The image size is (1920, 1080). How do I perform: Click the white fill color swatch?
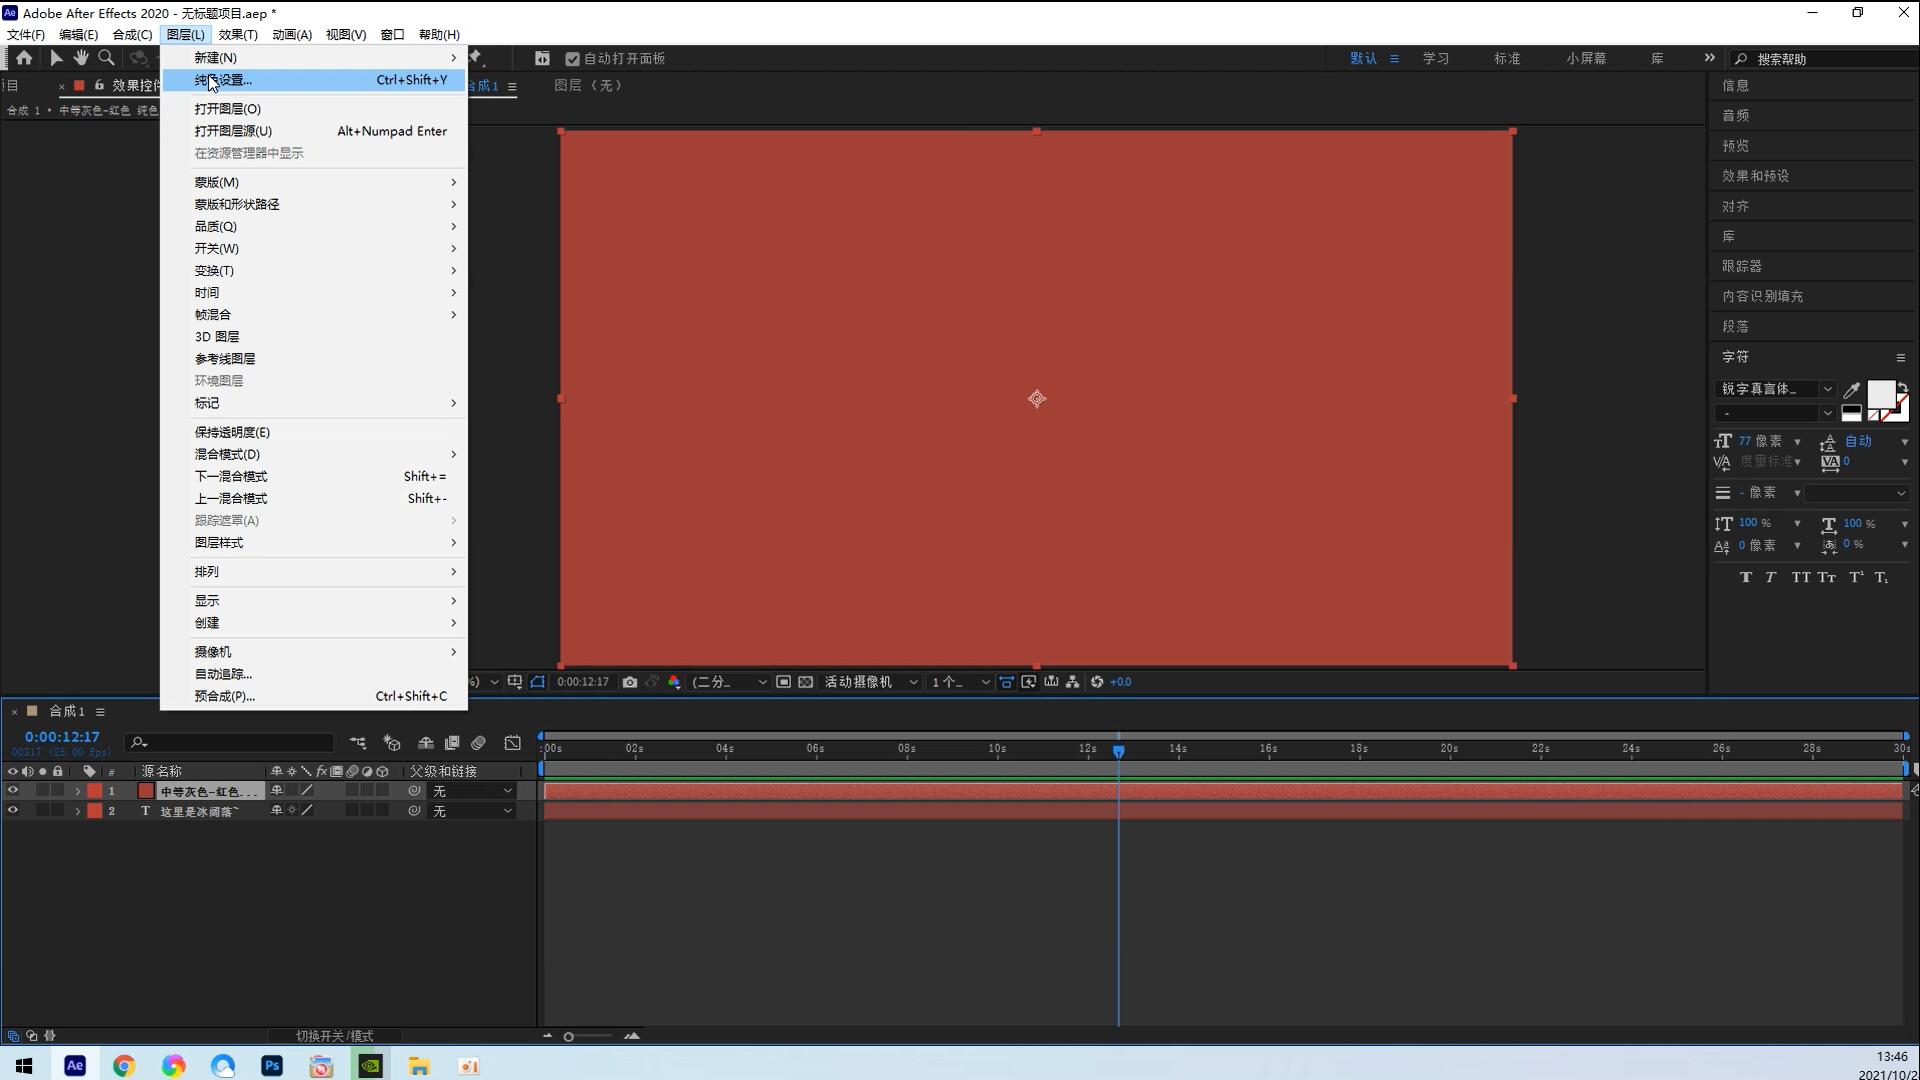click(x=1880, y=394)
